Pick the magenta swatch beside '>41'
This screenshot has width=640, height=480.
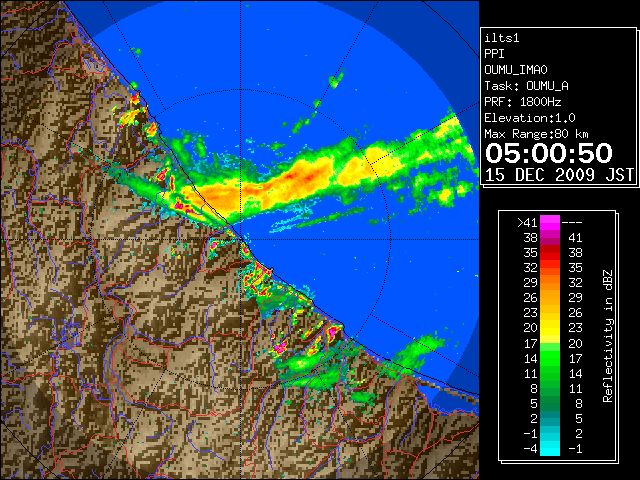click(x=550, y=223)
